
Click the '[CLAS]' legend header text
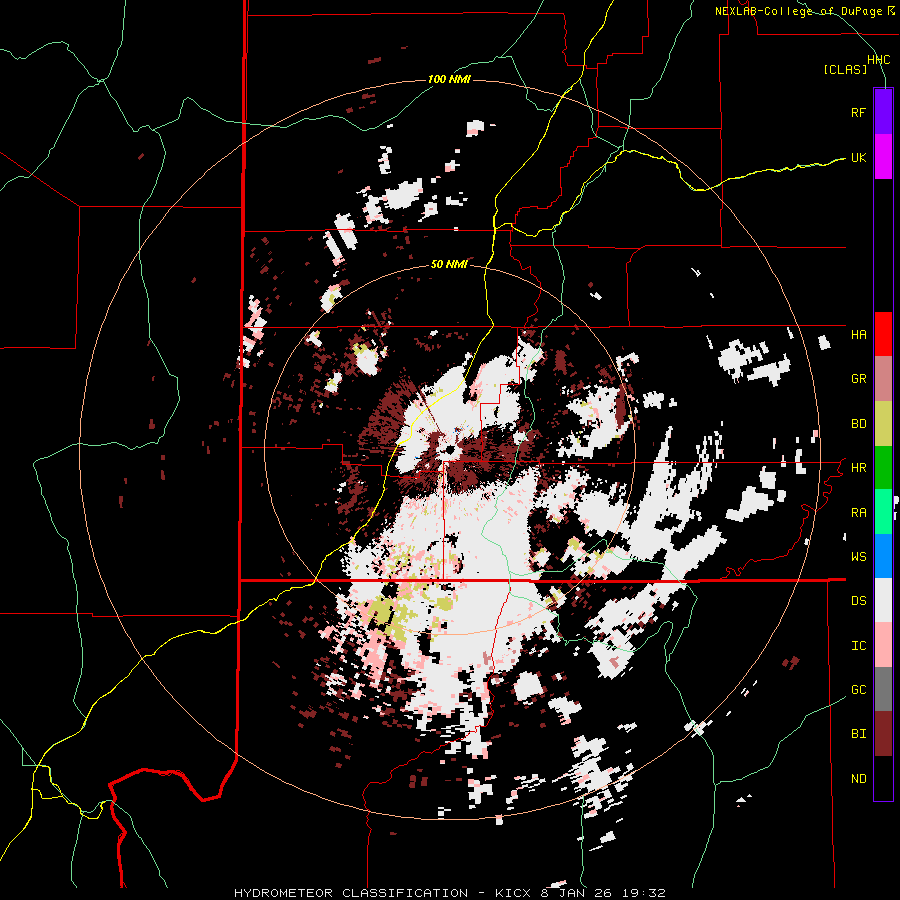coord(845,70)
